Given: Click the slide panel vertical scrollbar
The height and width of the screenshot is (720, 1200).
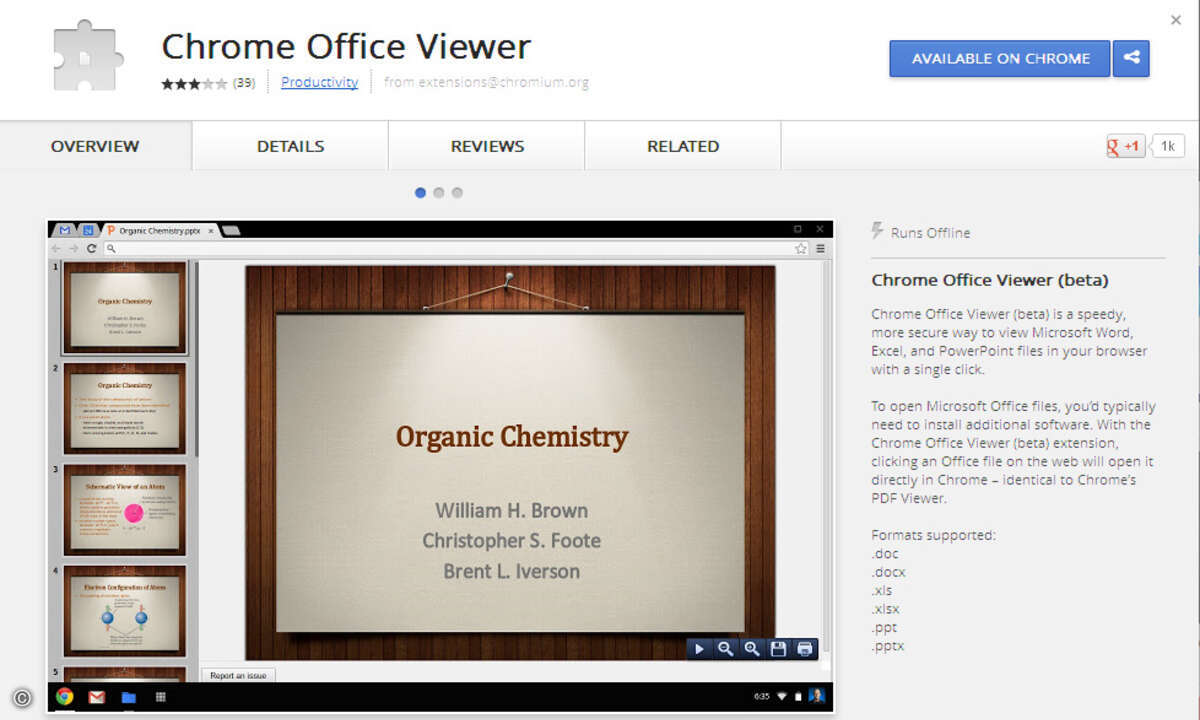Looking at the screenshot, I should pos(196,360).
